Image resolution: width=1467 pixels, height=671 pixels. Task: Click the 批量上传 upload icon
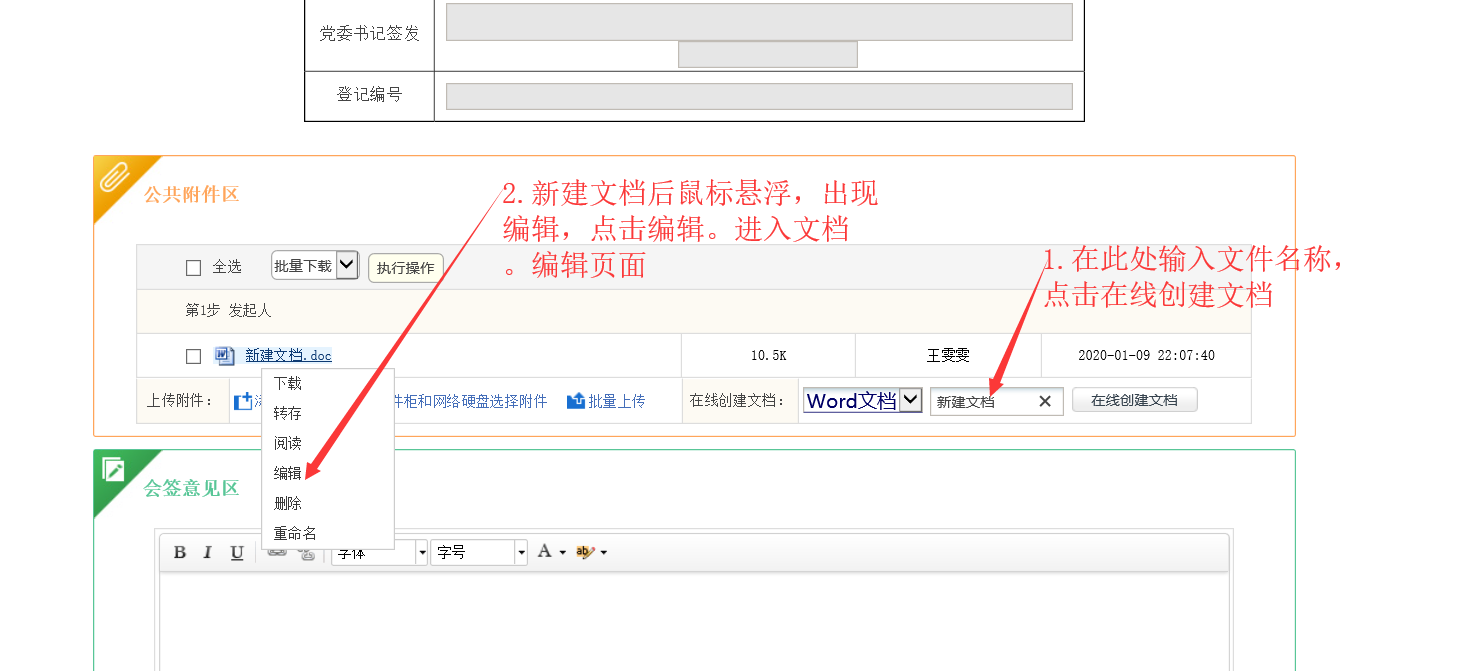576,401
